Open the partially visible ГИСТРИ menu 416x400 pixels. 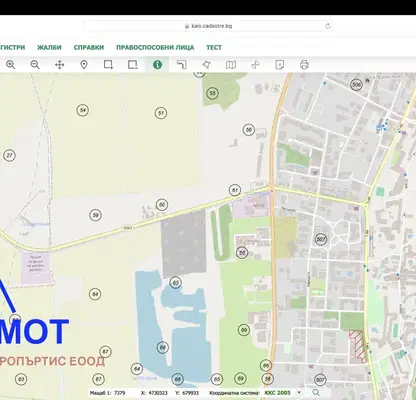point(12,47)
